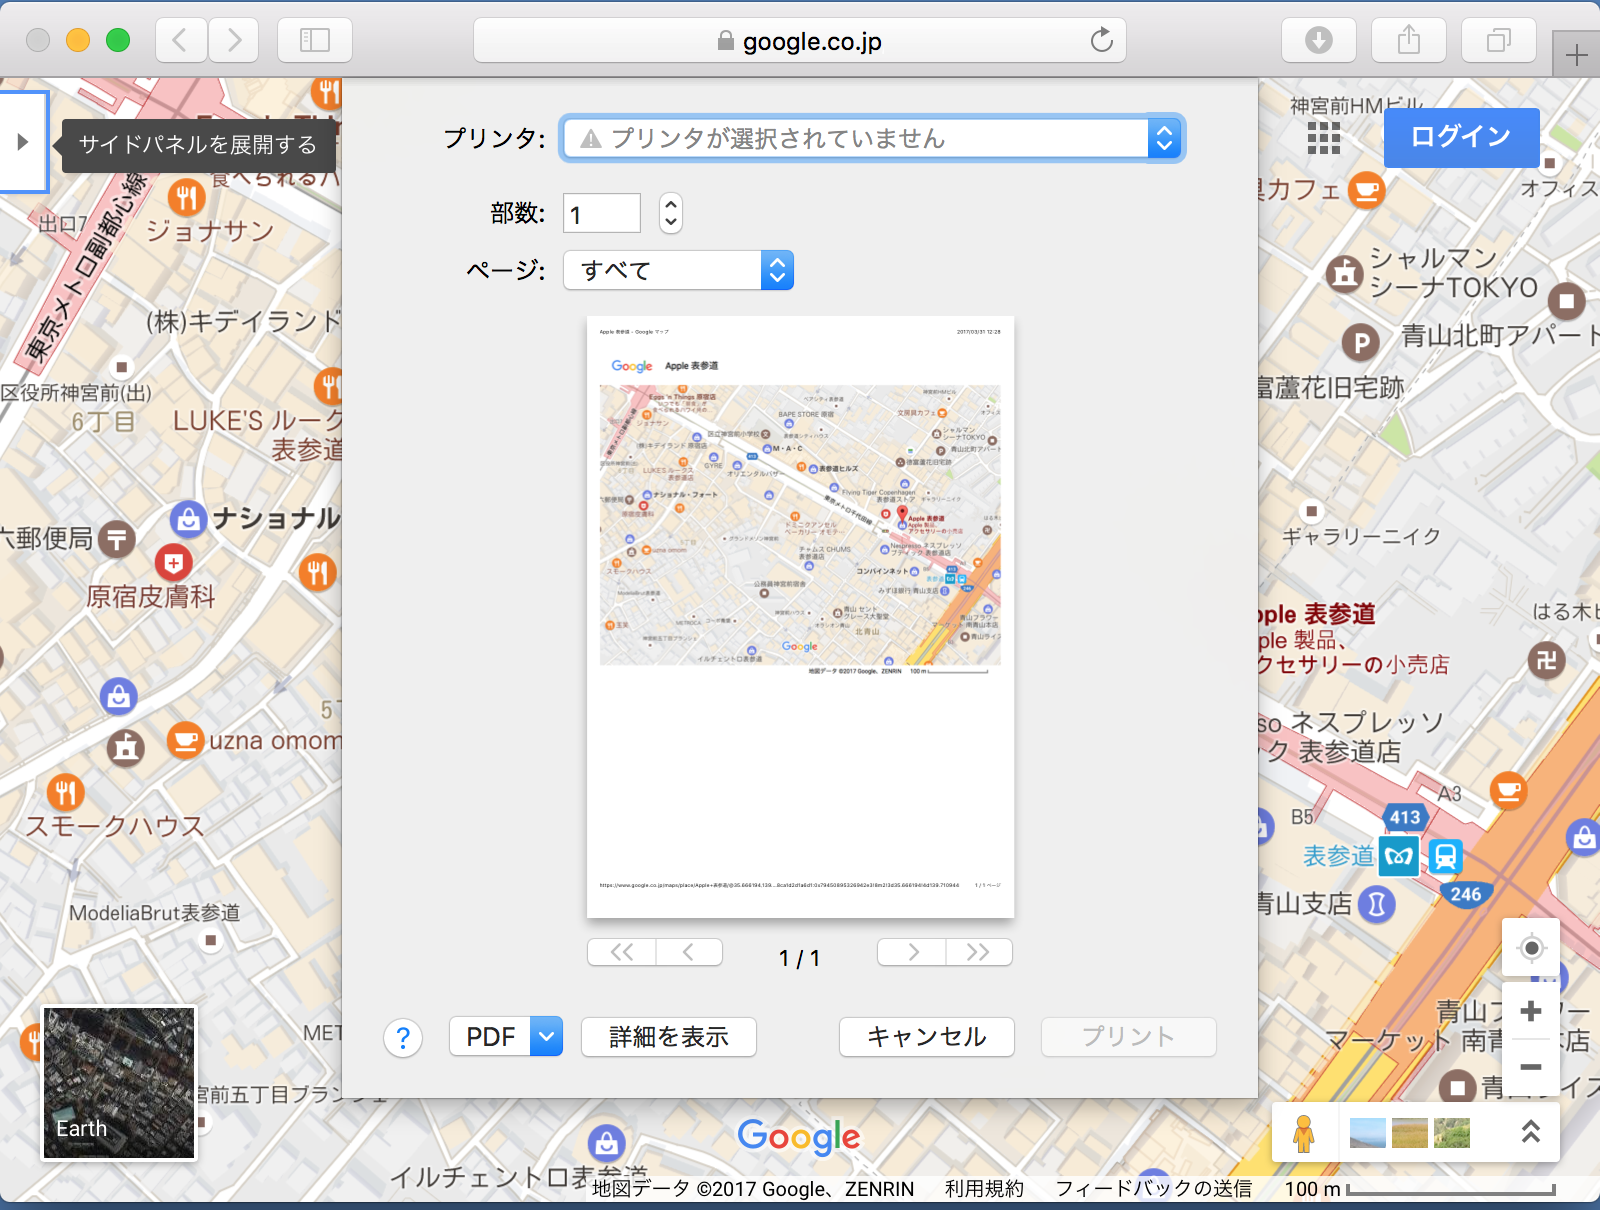Zoom in the map with plus

click(1530, 1011)
